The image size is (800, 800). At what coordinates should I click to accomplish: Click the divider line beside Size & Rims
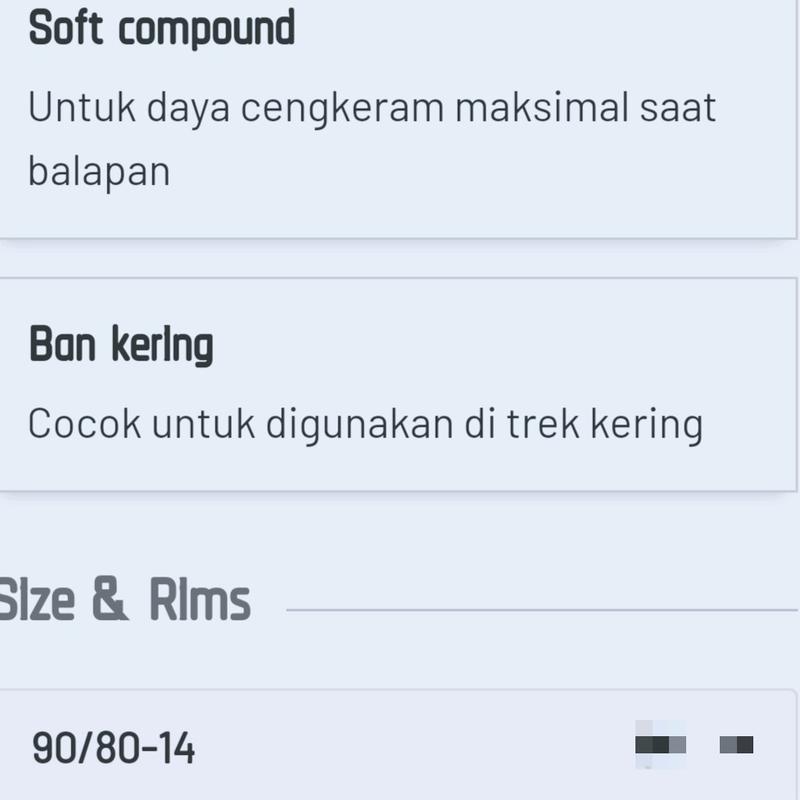point(540,609)
